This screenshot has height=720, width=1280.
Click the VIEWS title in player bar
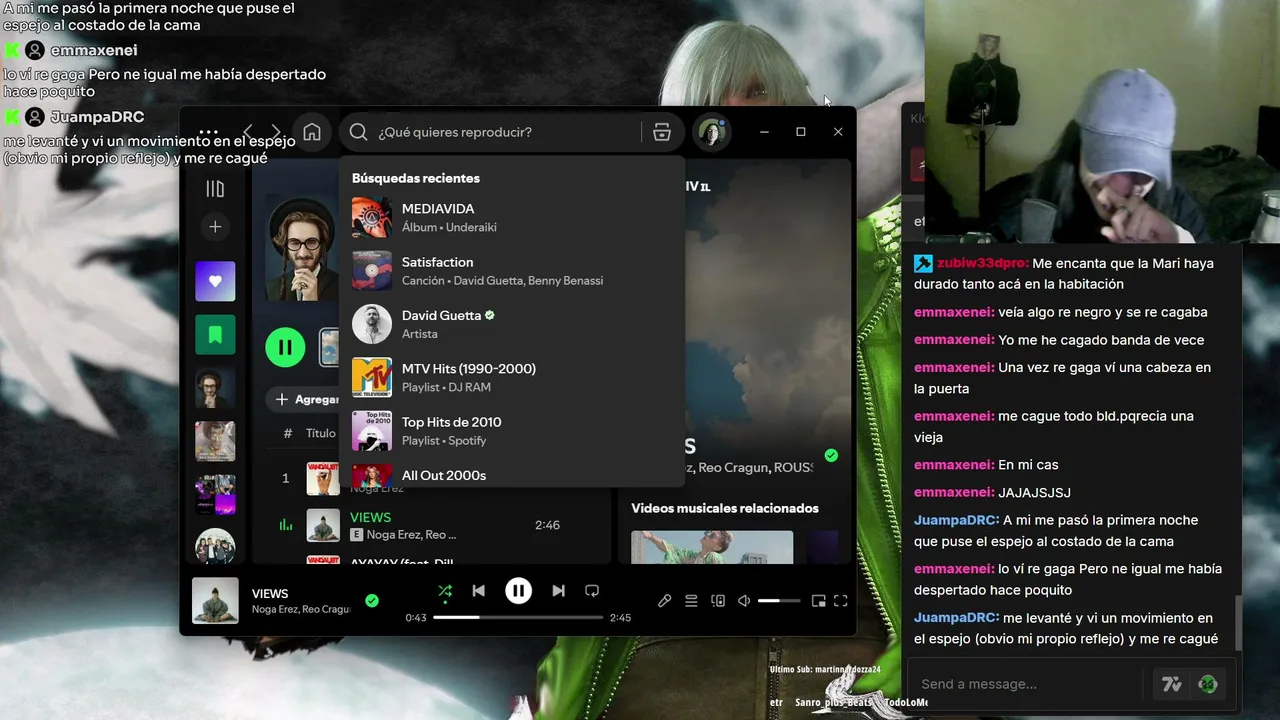coord(270,593)
